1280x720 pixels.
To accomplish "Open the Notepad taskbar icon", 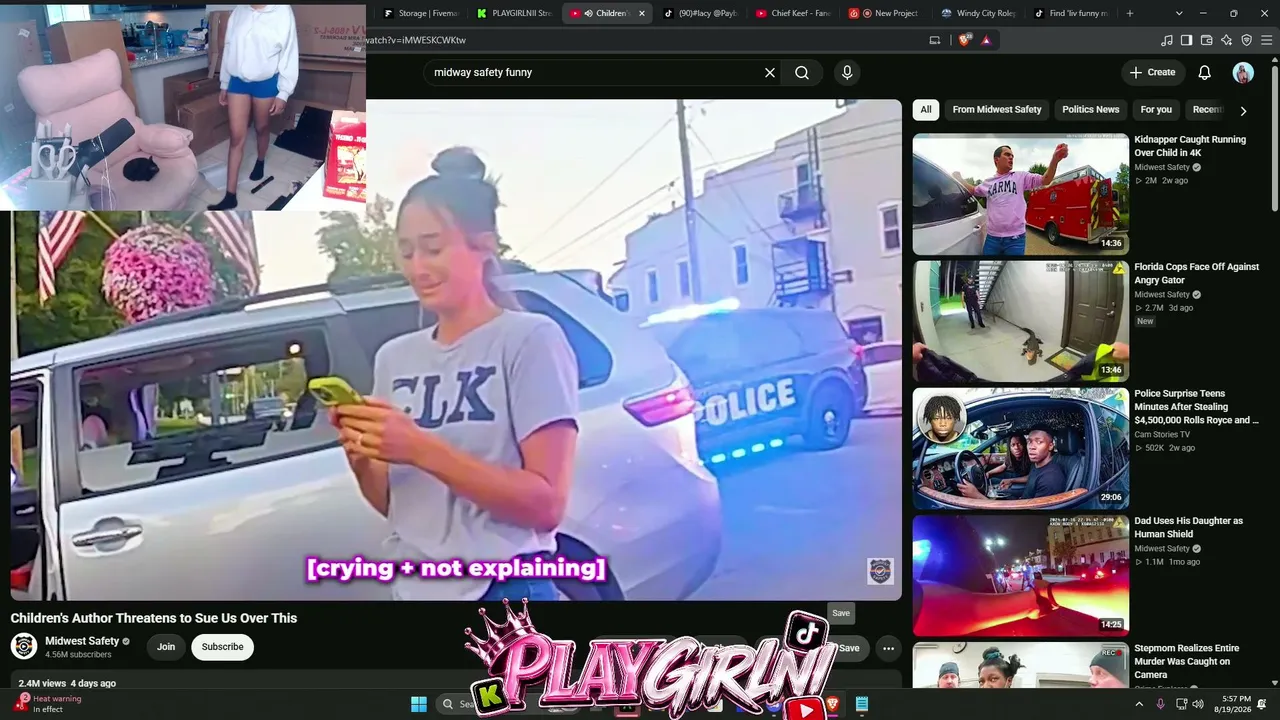I will 861,704.
